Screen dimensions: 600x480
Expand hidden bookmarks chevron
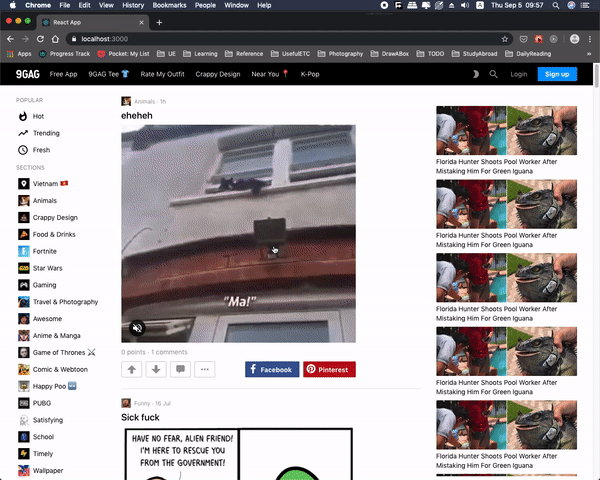[589, 54]
